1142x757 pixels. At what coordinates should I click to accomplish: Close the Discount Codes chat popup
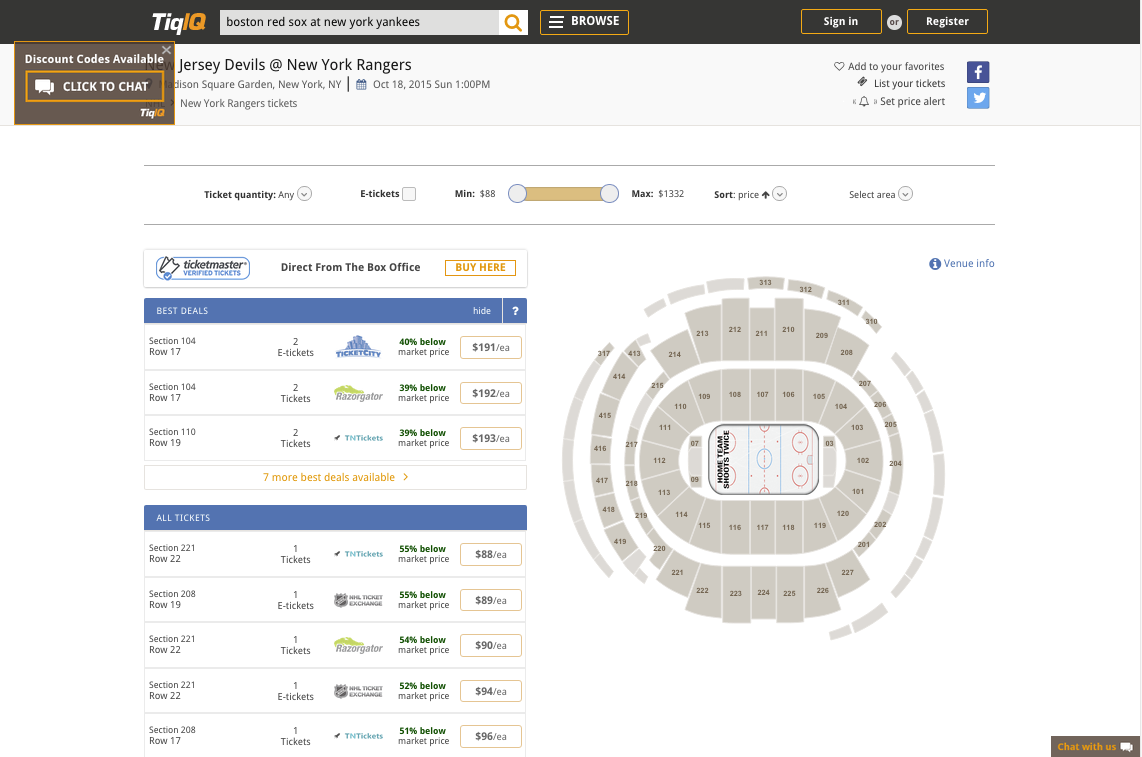coord(166,49)
